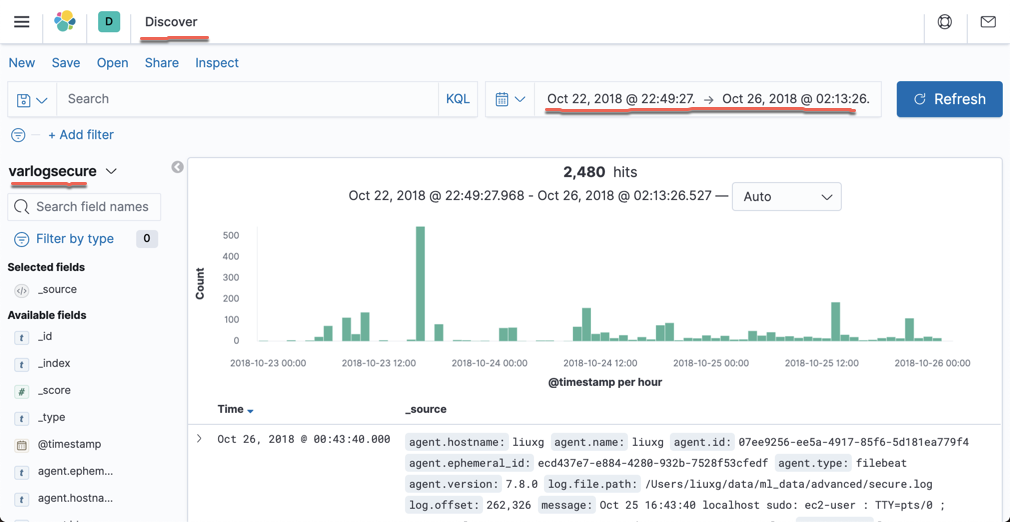
Task: Click the tallest histogram bar
Action: [x=420, y=284]
